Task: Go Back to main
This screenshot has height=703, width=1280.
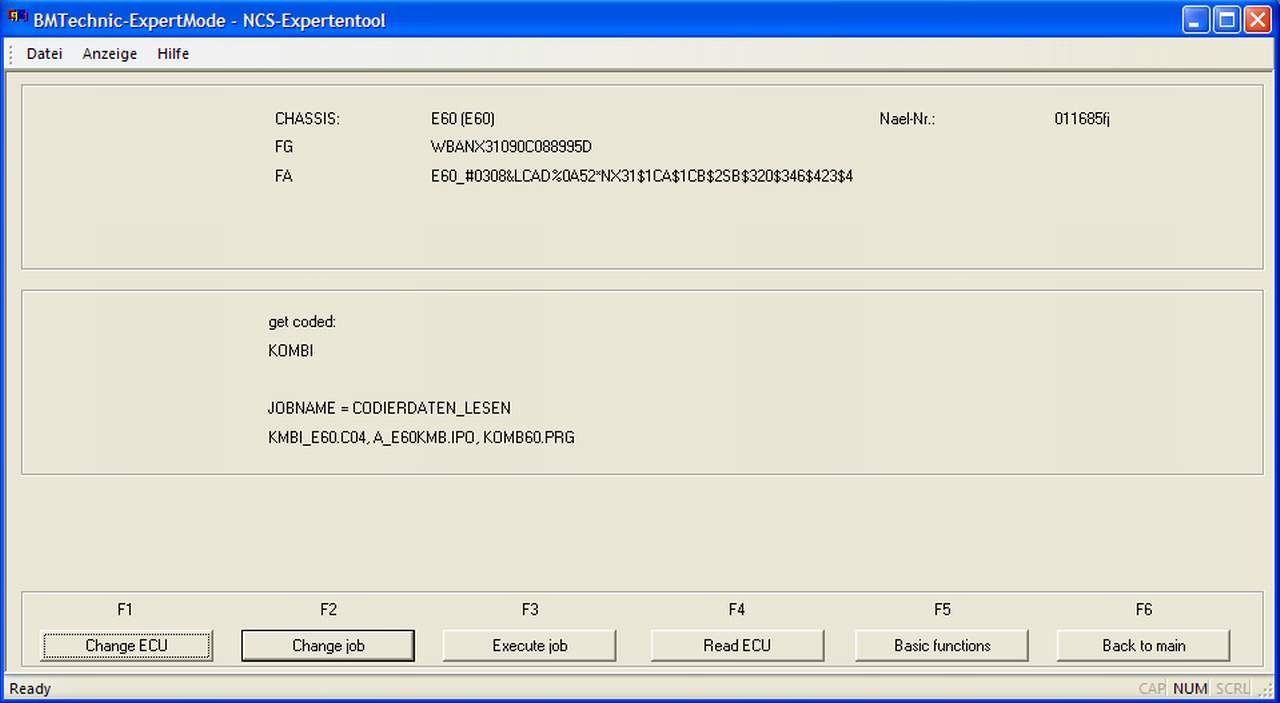Action: [1144, 646]
